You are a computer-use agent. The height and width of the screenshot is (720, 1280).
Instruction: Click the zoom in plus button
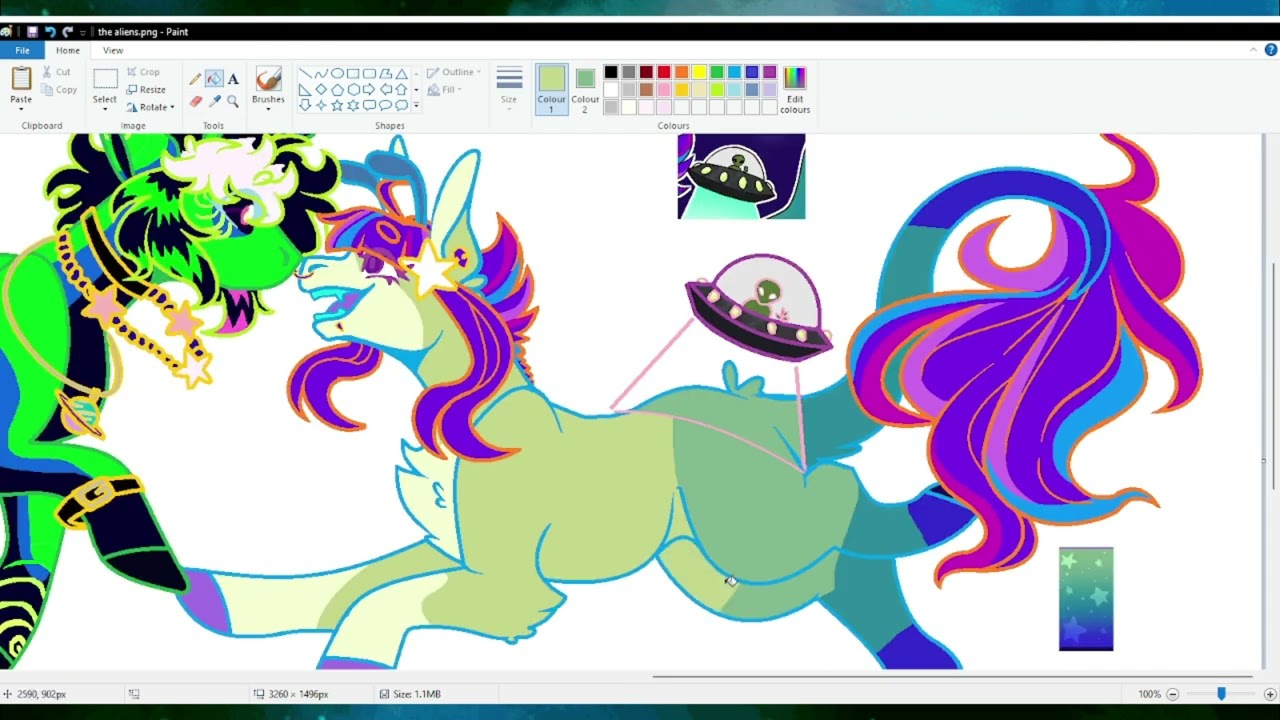(1270, 694)
